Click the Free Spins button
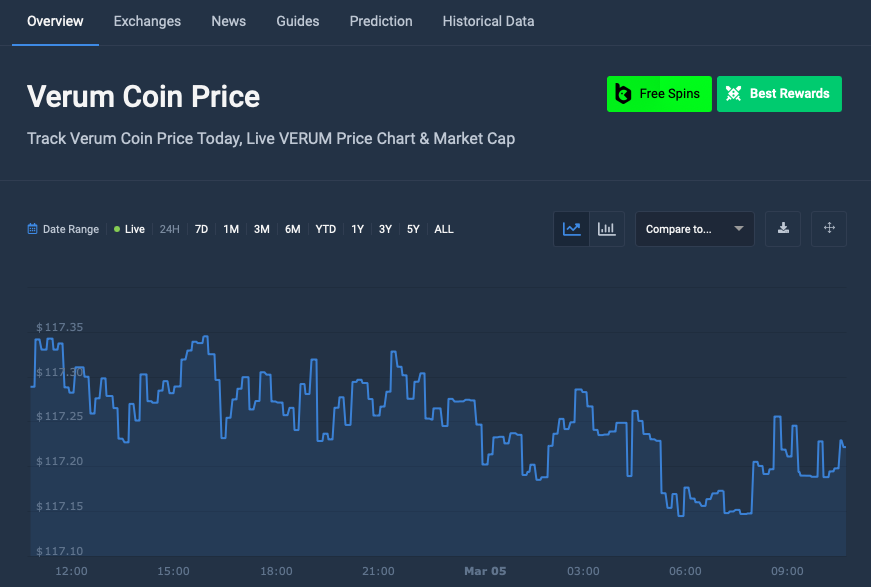This screenshot has height=587, width=871. pyautogui.click(x=659, y=93)
